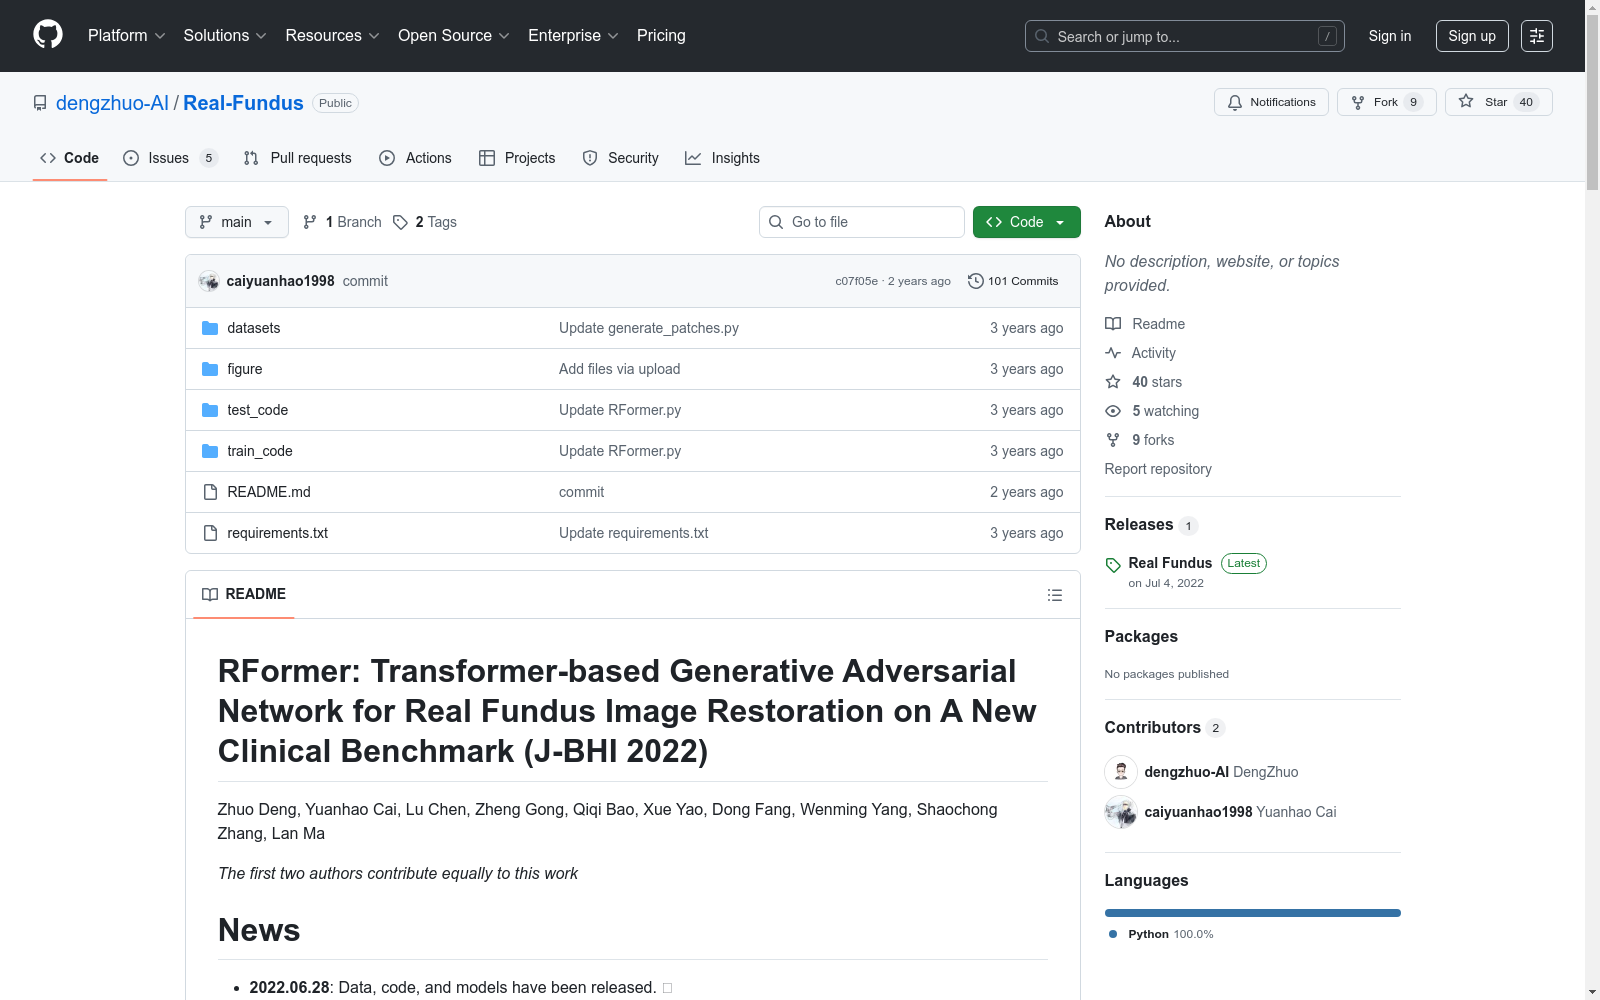This screenshot has height=1000, width=1600.
Task: Open the Pricing page
Action: pos(661,36)
